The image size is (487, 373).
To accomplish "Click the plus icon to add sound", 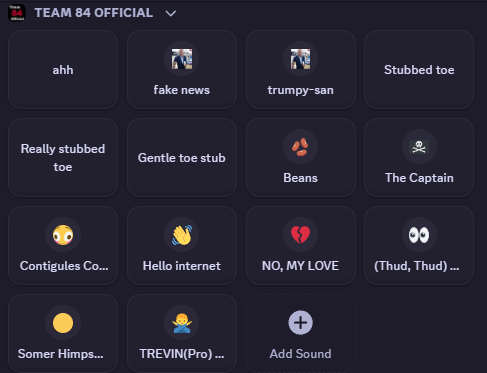I will point(300,323).
